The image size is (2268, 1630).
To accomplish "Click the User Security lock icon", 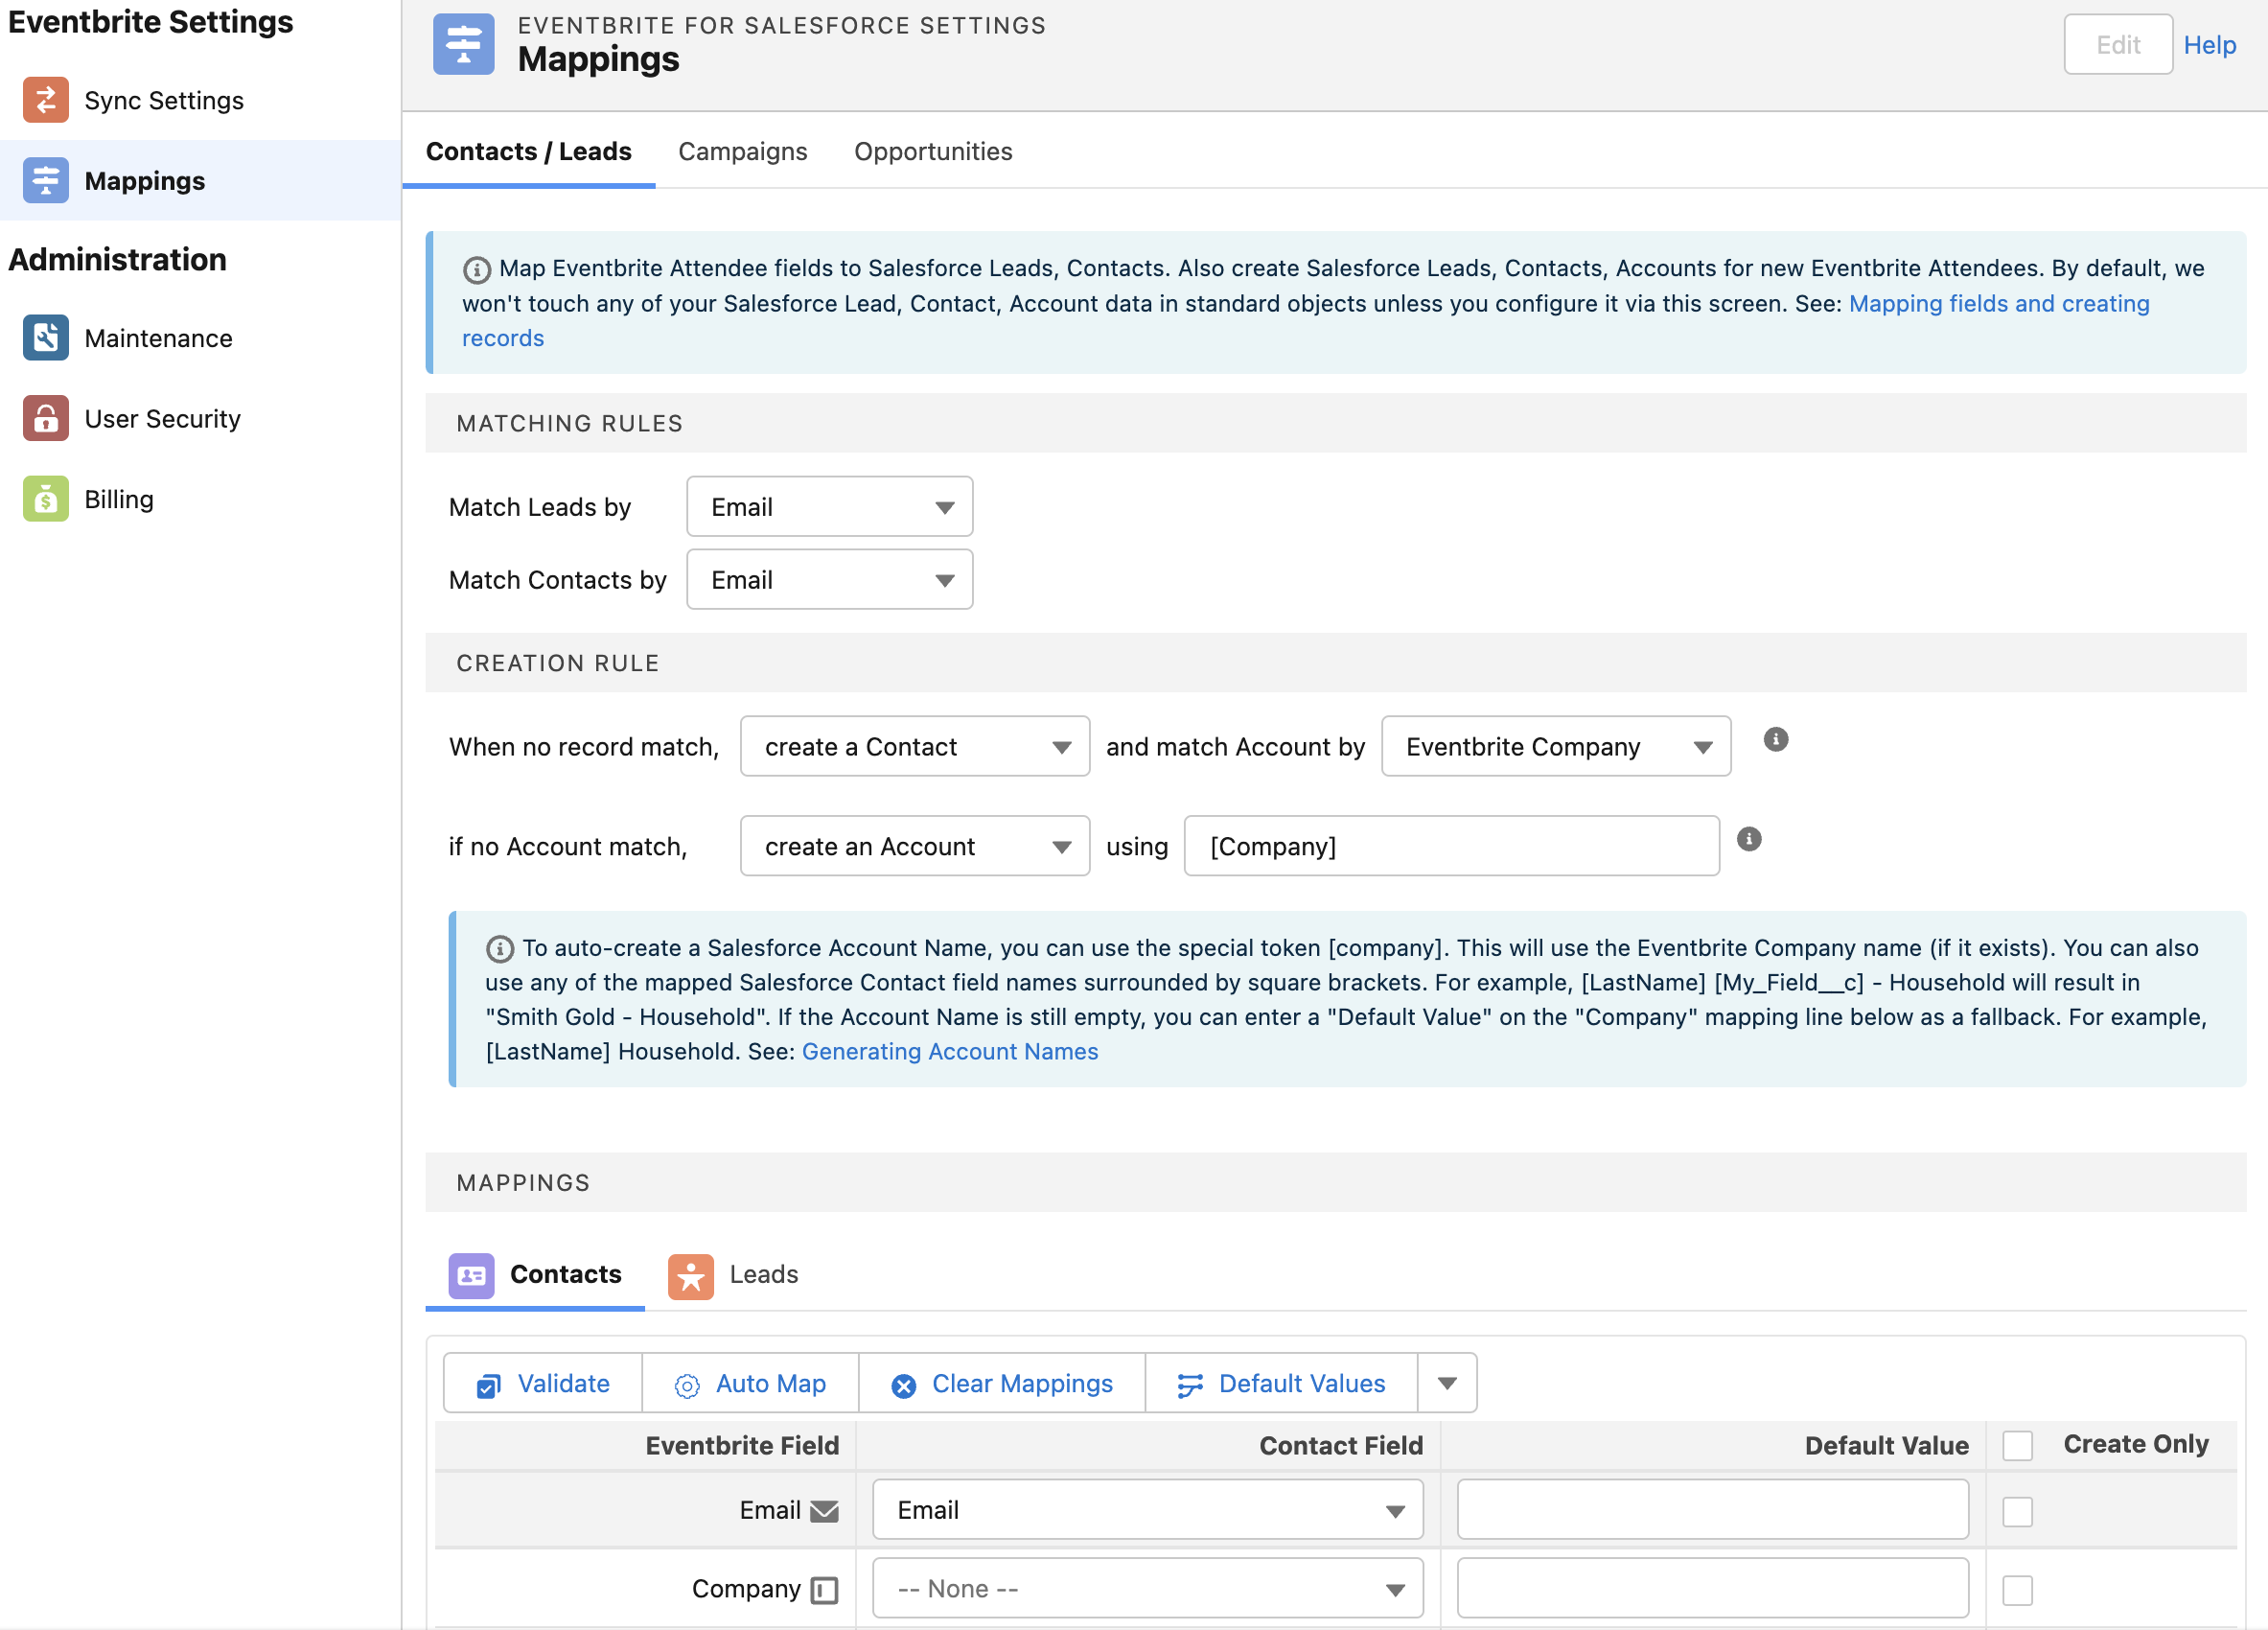I will [46, 418].
